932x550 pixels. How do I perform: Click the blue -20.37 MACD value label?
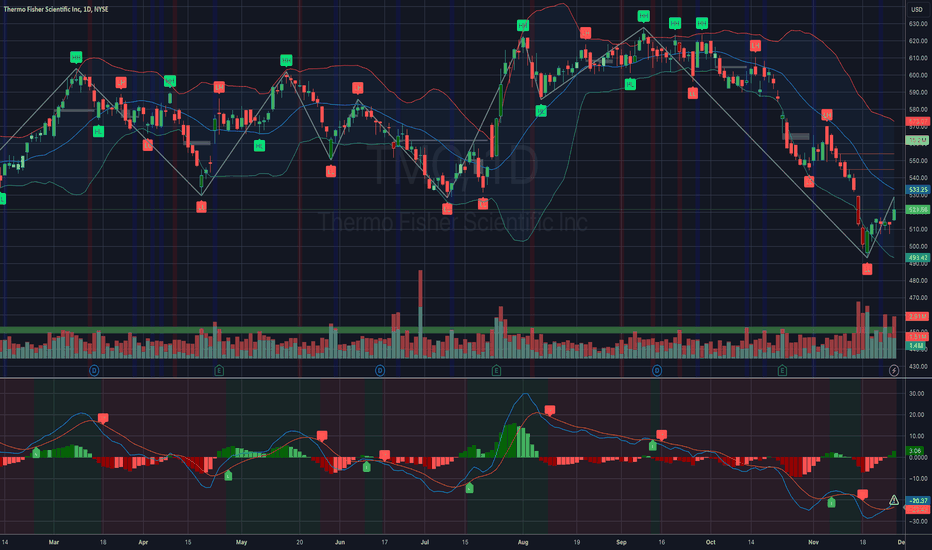(918, 501)
